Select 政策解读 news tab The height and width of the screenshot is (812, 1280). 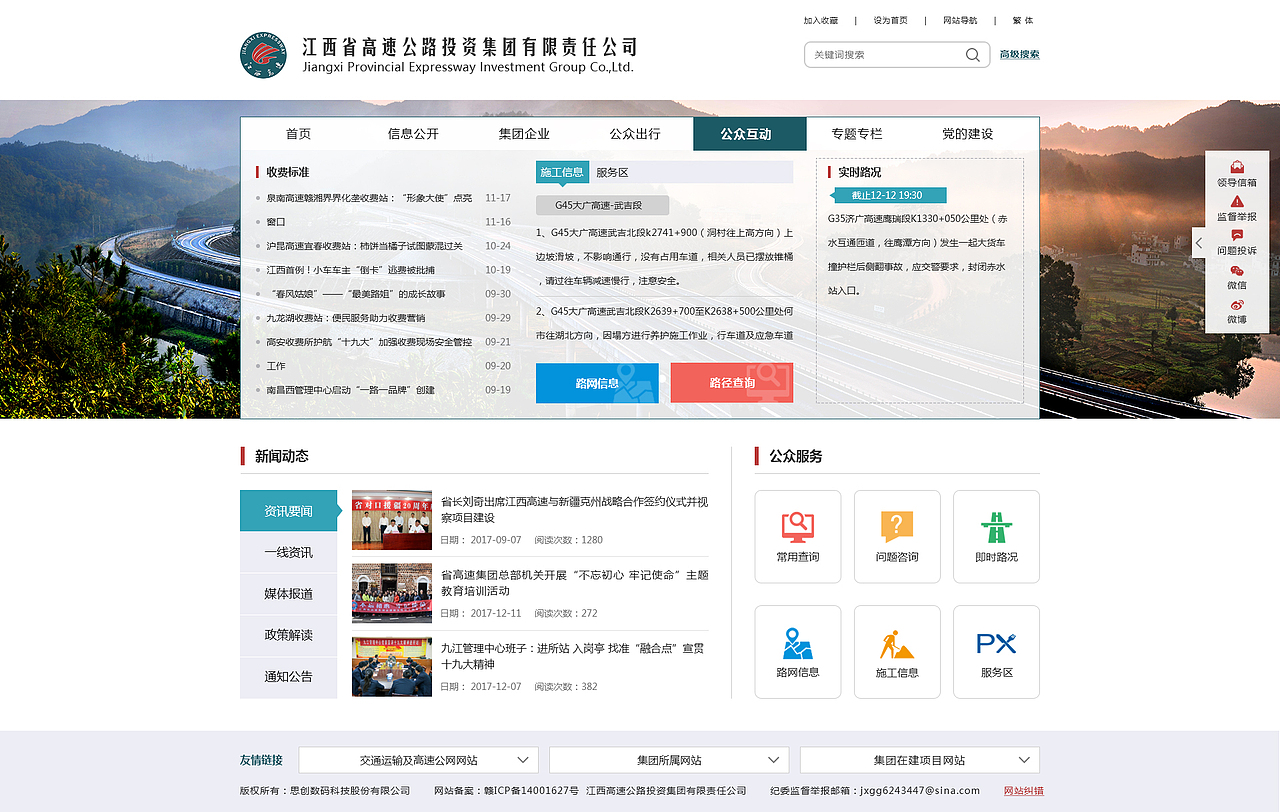288,635
